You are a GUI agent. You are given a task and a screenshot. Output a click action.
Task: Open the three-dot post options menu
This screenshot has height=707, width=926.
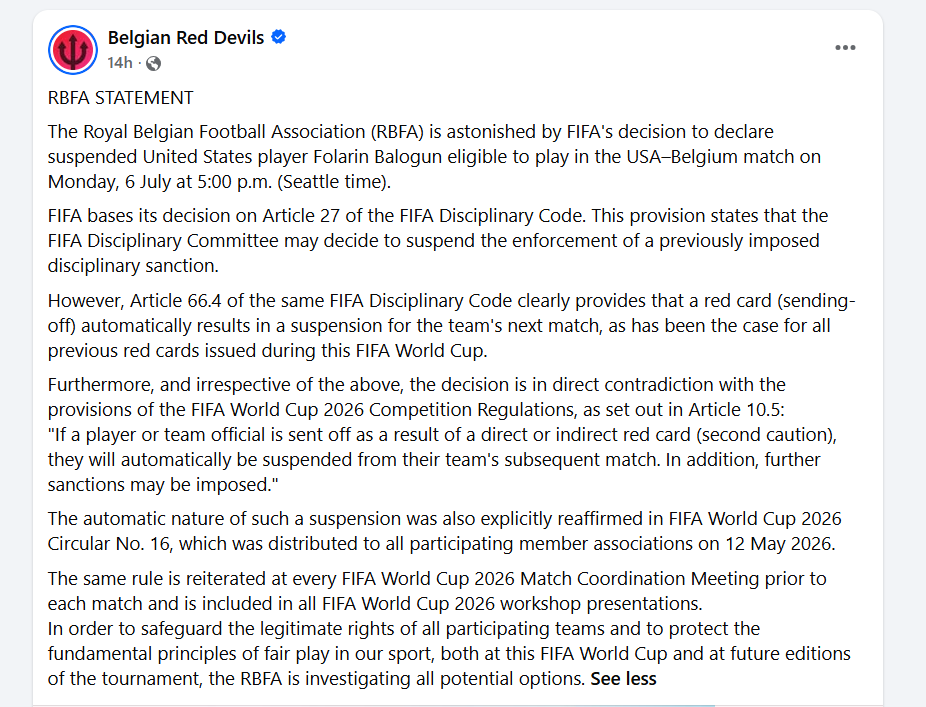click(845, 47)
